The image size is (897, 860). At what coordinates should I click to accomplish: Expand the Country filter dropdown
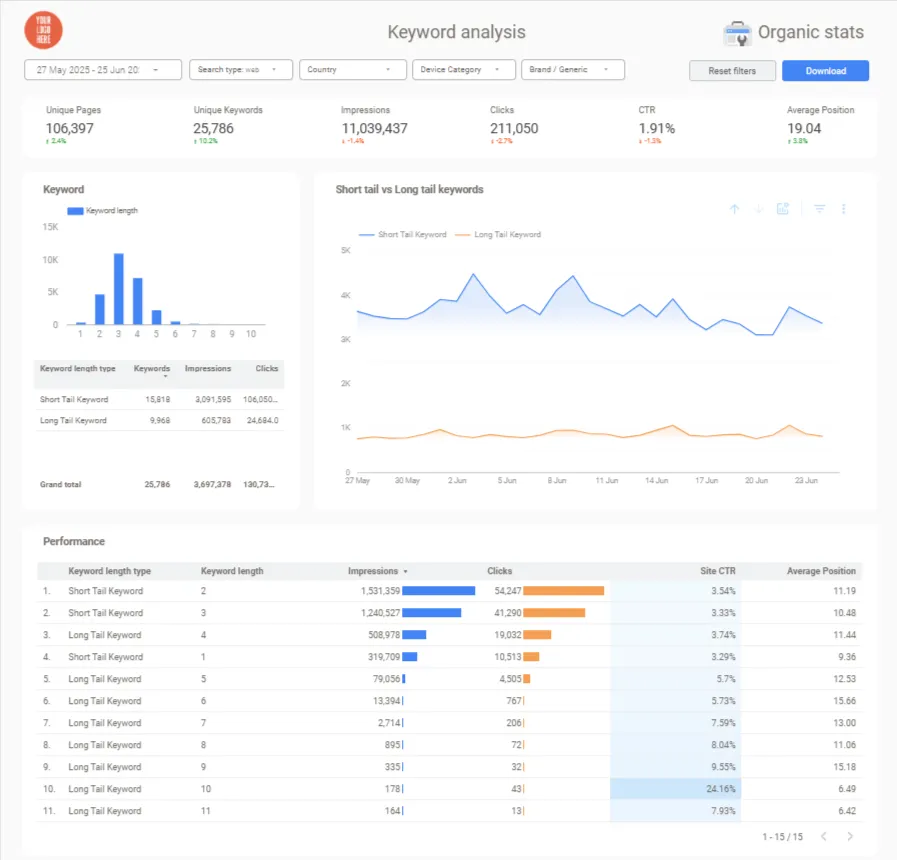(x=352, y=70)
